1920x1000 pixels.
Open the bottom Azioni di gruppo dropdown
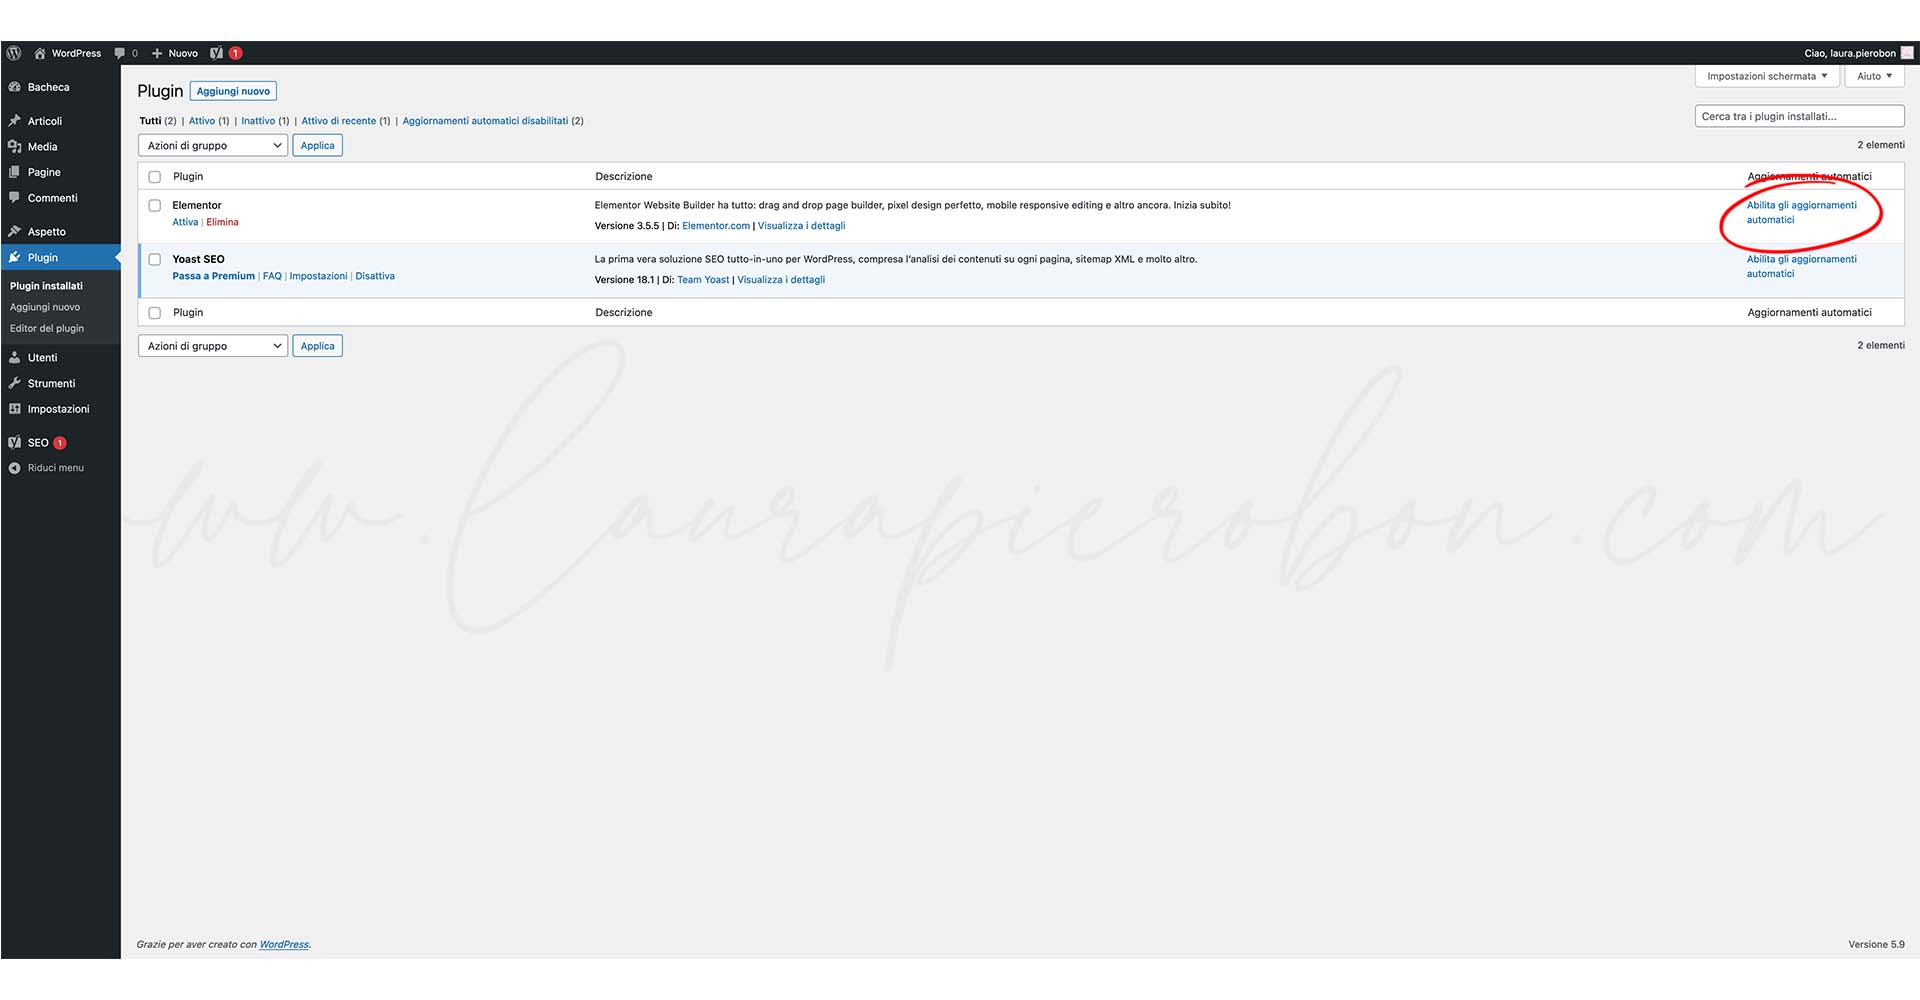213,346
